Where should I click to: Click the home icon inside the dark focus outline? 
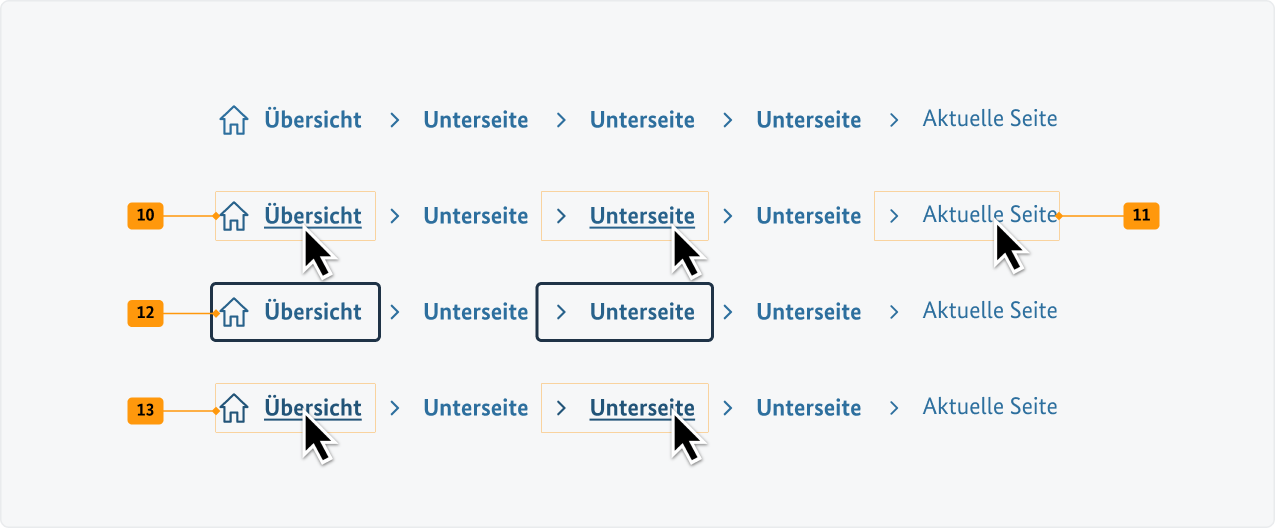click(x=233, y=312)
